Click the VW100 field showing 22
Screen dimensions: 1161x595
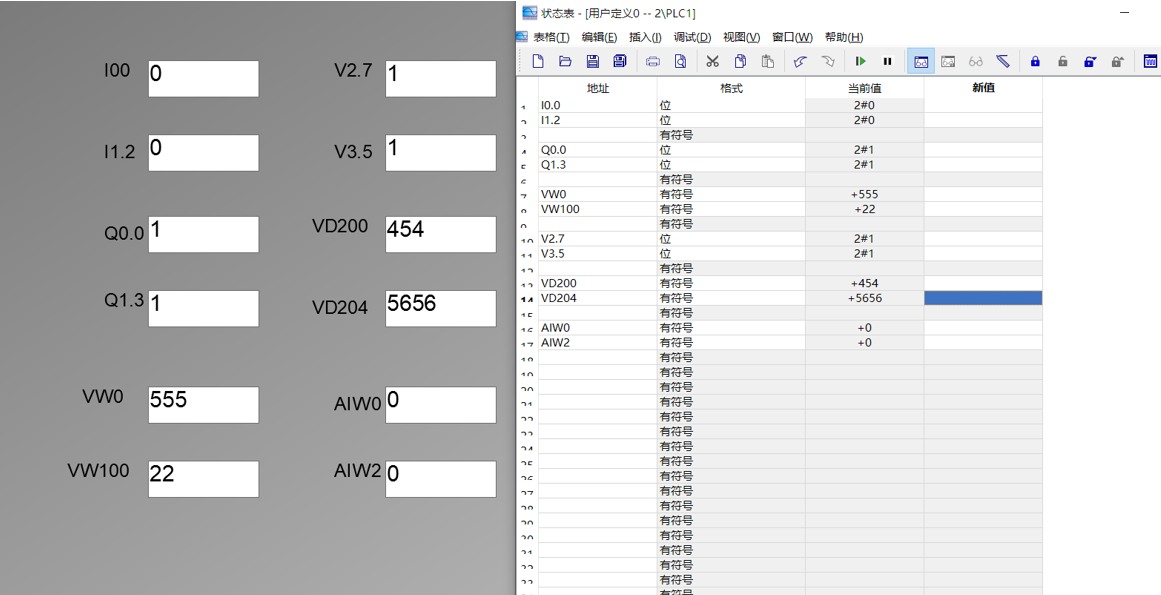click(x=204, y=478)
